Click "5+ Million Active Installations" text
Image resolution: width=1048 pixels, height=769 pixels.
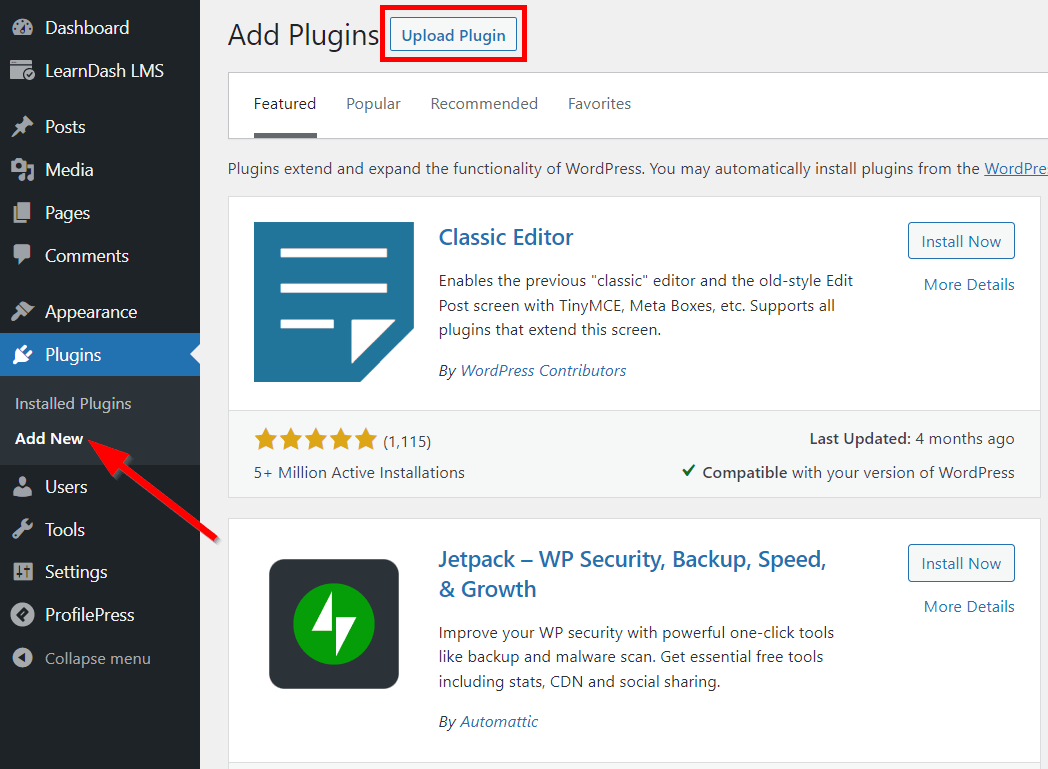pyautogui.click(x=359, y=472)
